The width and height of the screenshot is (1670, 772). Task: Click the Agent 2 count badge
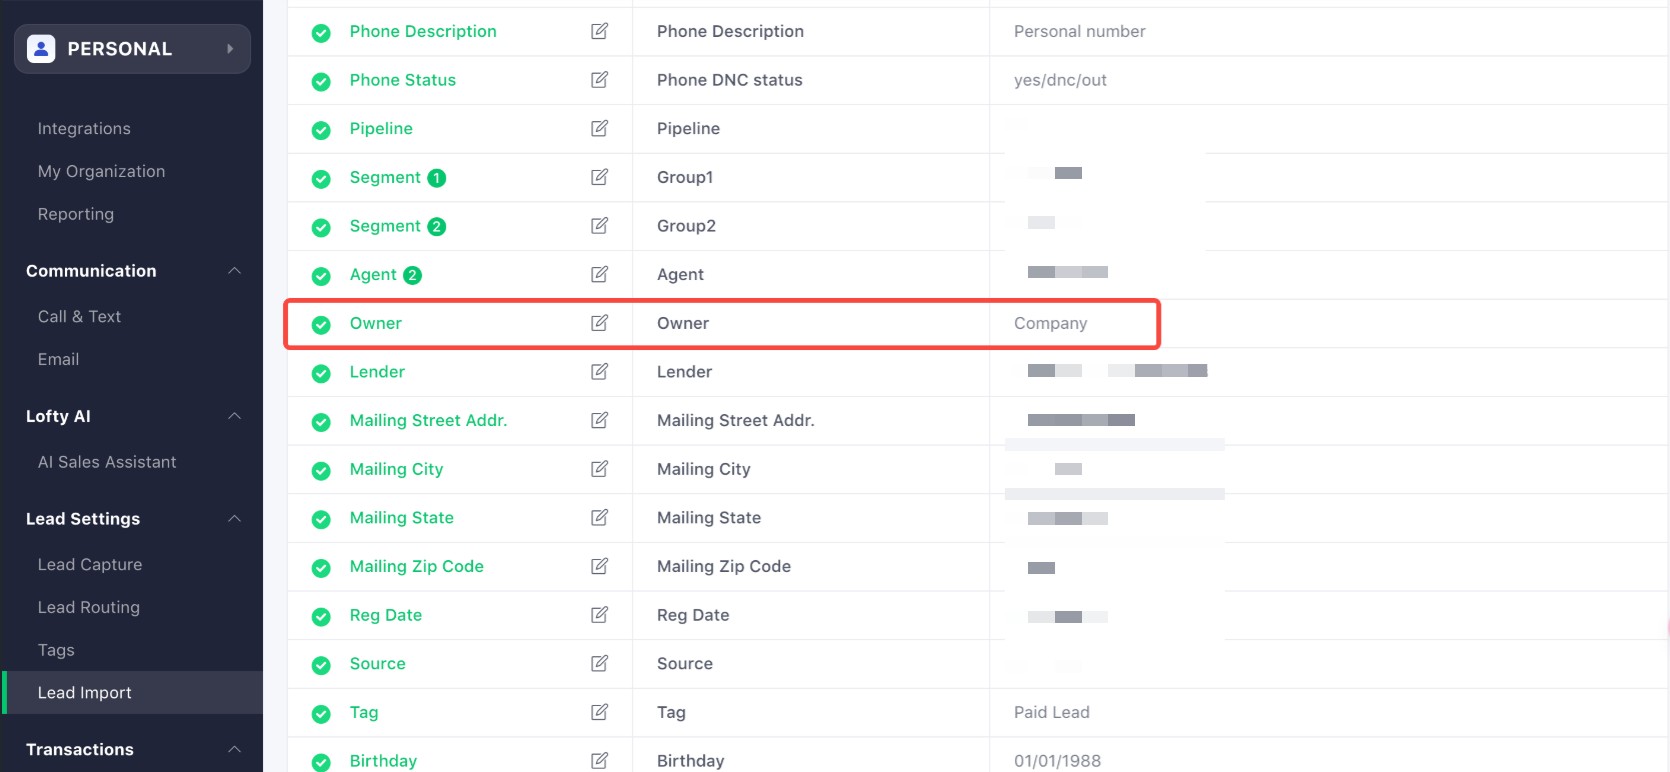tap(412, 275)
